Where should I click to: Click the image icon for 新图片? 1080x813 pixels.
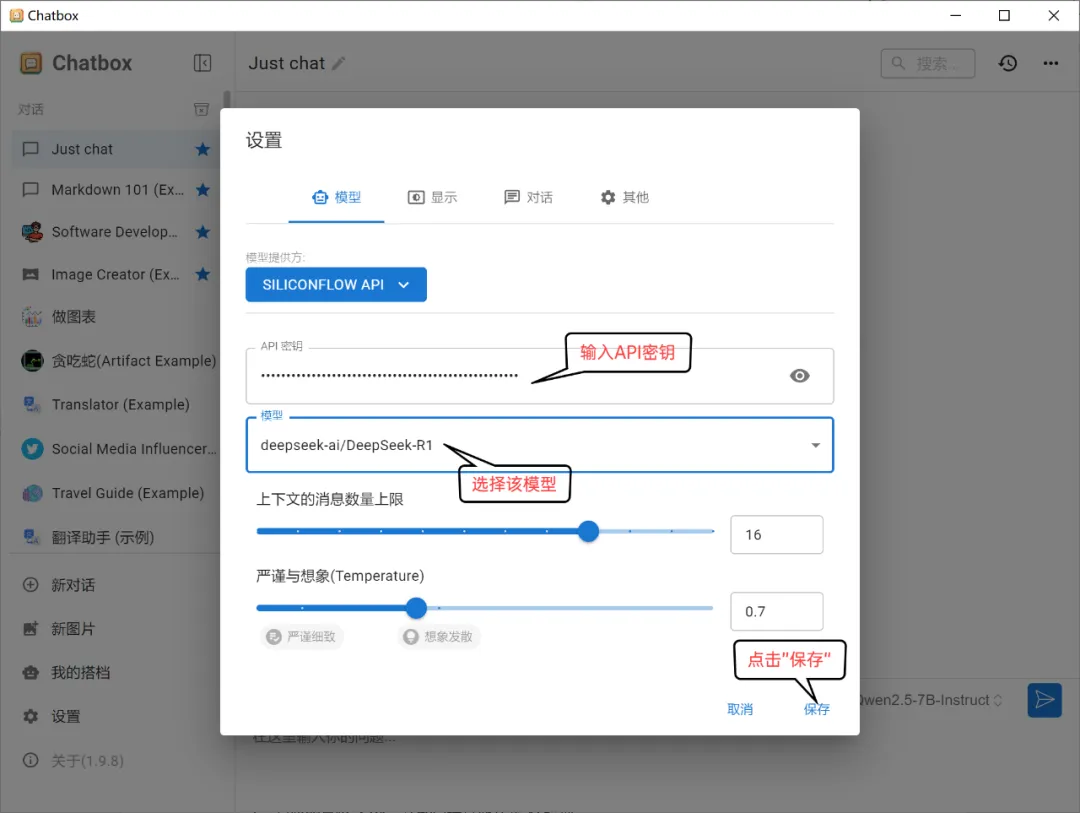[x=31, y=628]
